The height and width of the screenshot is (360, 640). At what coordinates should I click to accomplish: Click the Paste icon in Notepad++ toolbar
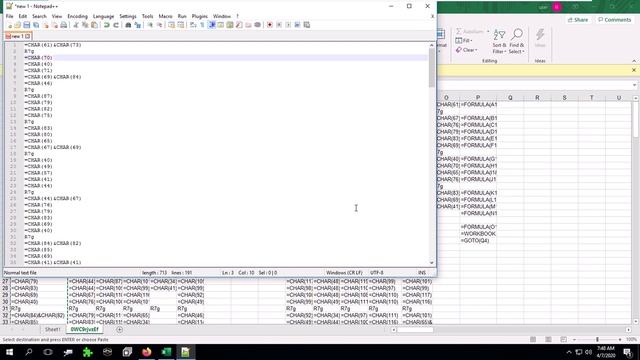(94, 25)
